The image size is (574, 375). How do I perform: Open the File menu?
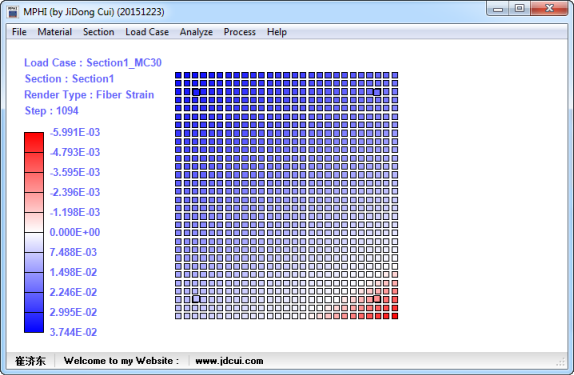coord(19,32)
